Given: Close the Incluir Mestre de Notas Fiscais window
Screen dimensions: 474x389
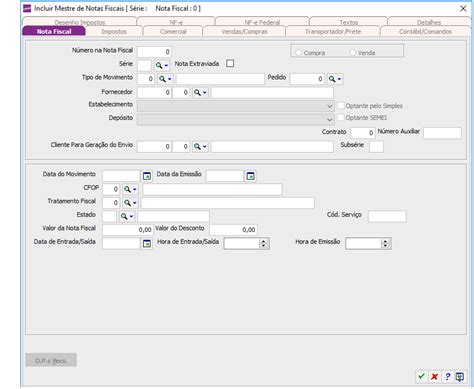Looking at the screenshot, I should tap(463, 9).
